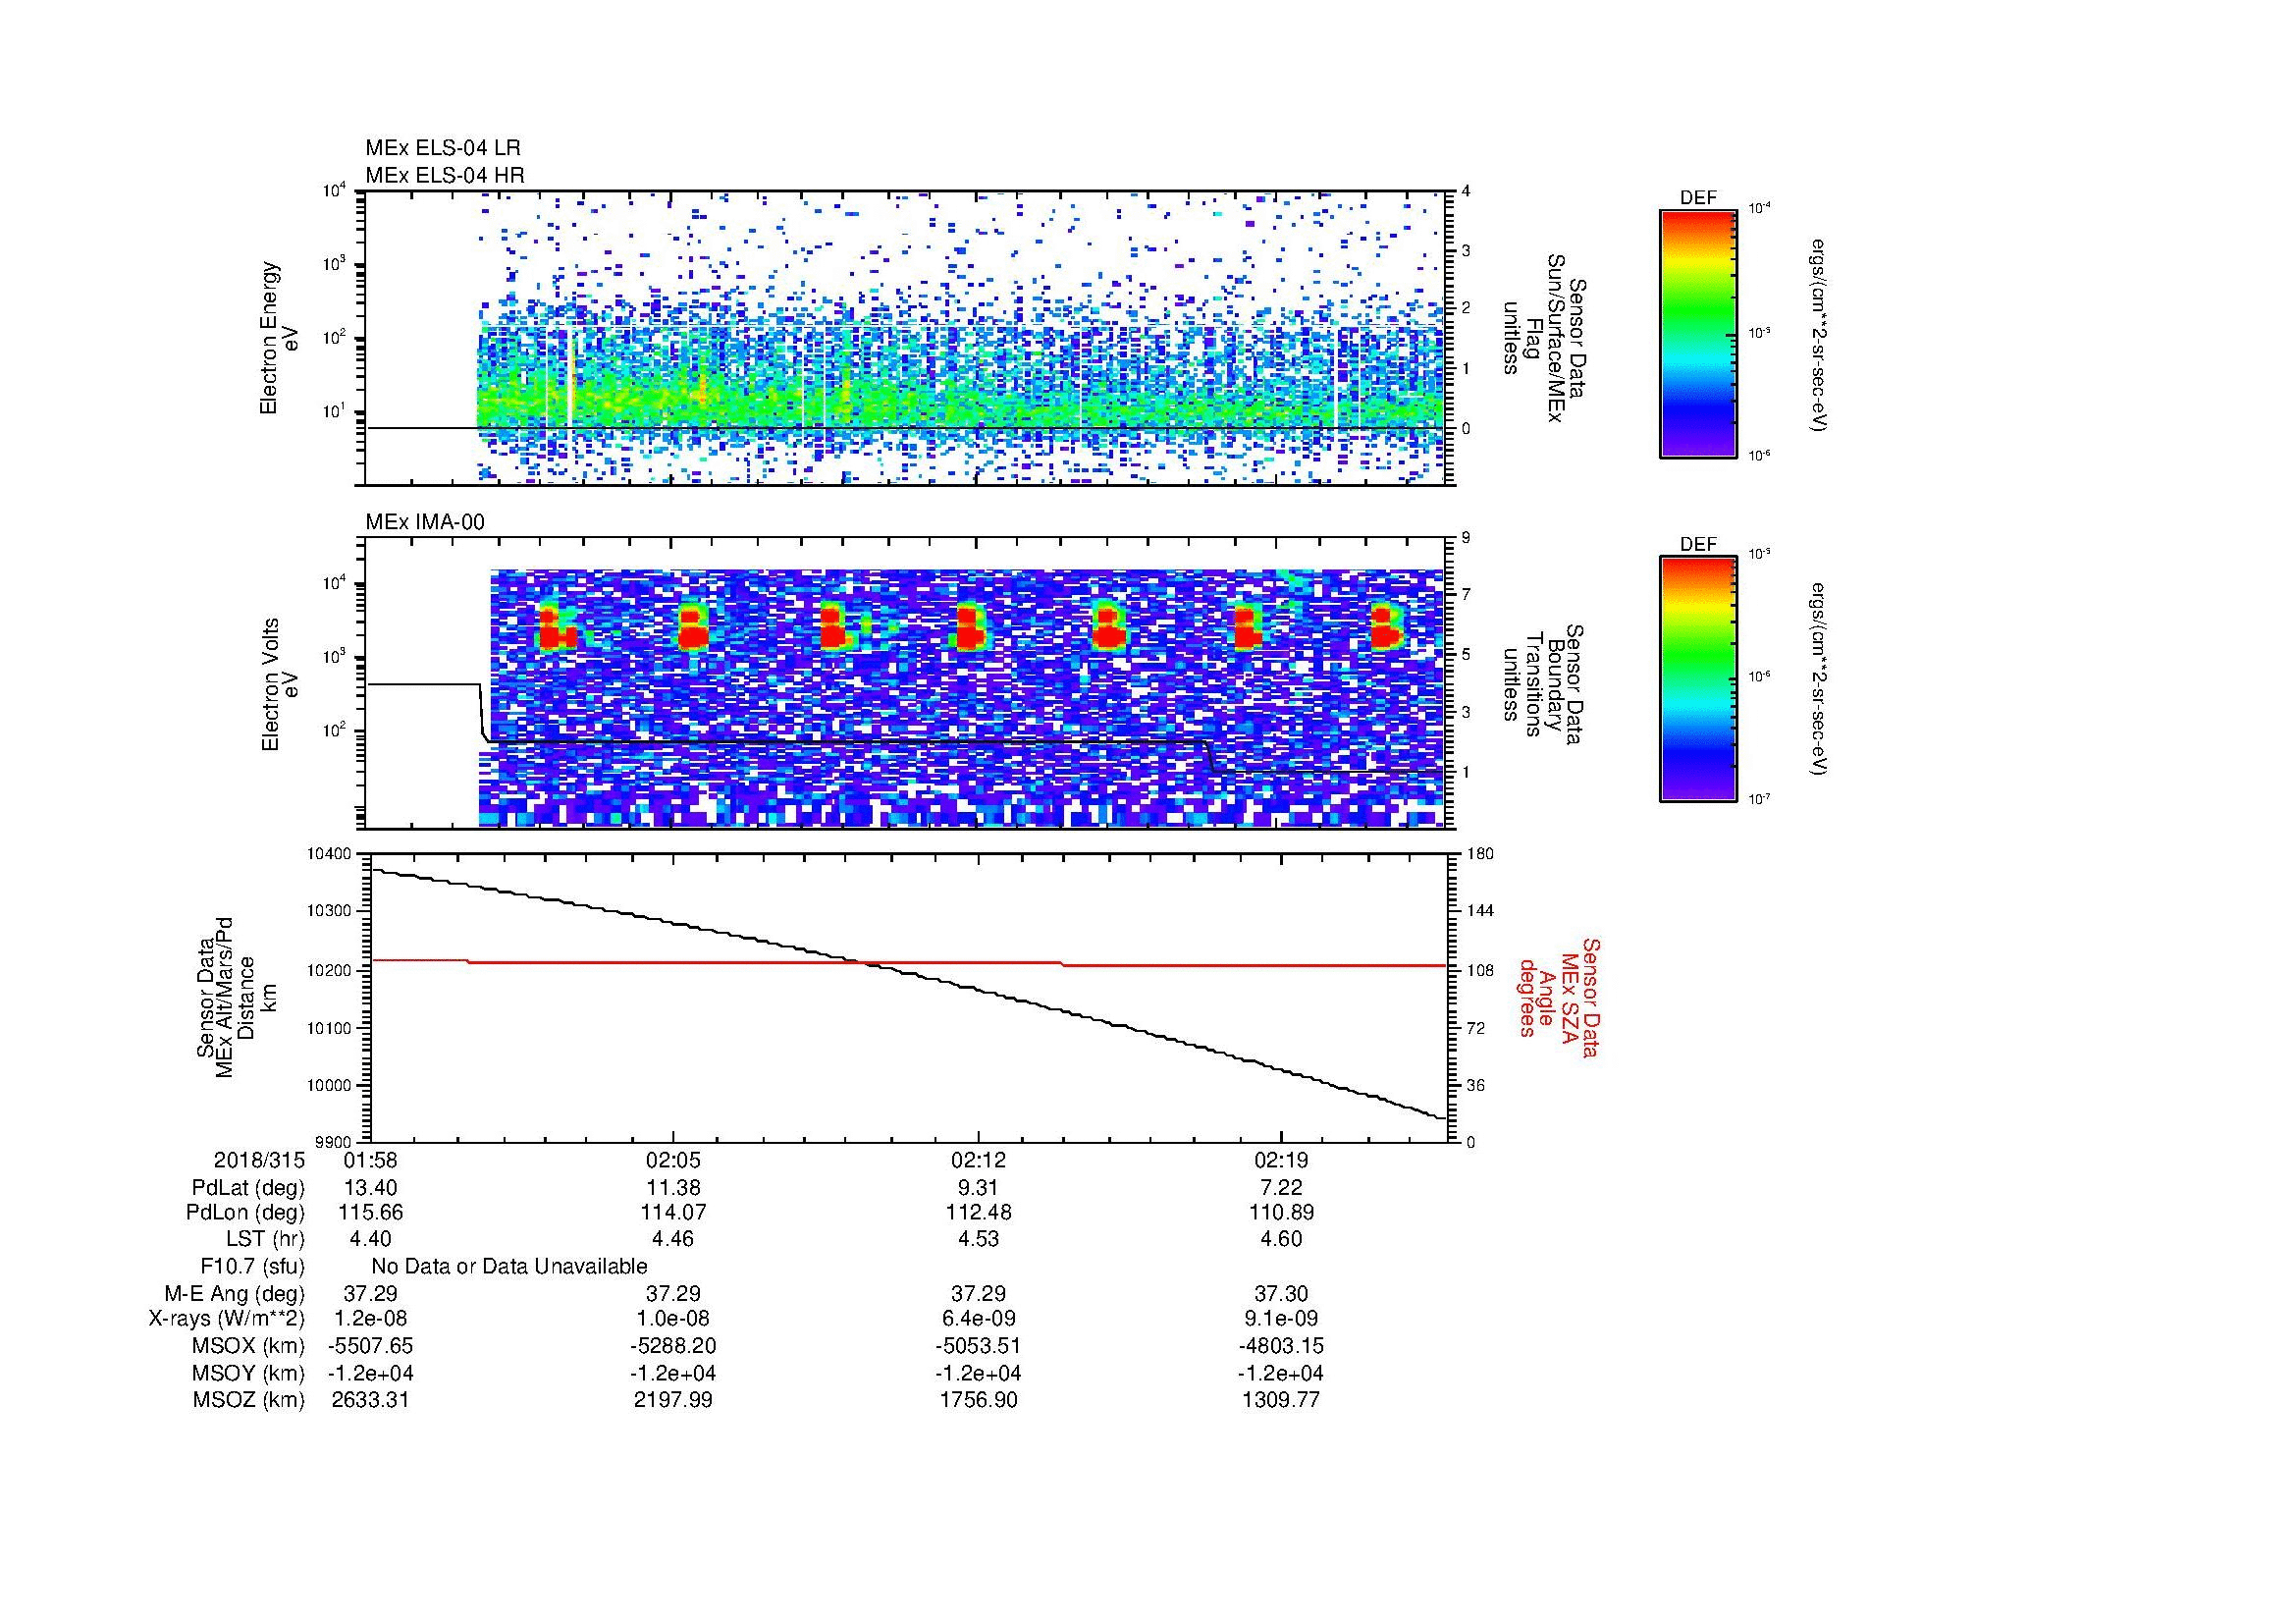Click the lower DEF color bar
Image resolution: width=2296 pixels, height=1623 pixels.
coord(1698,679)
